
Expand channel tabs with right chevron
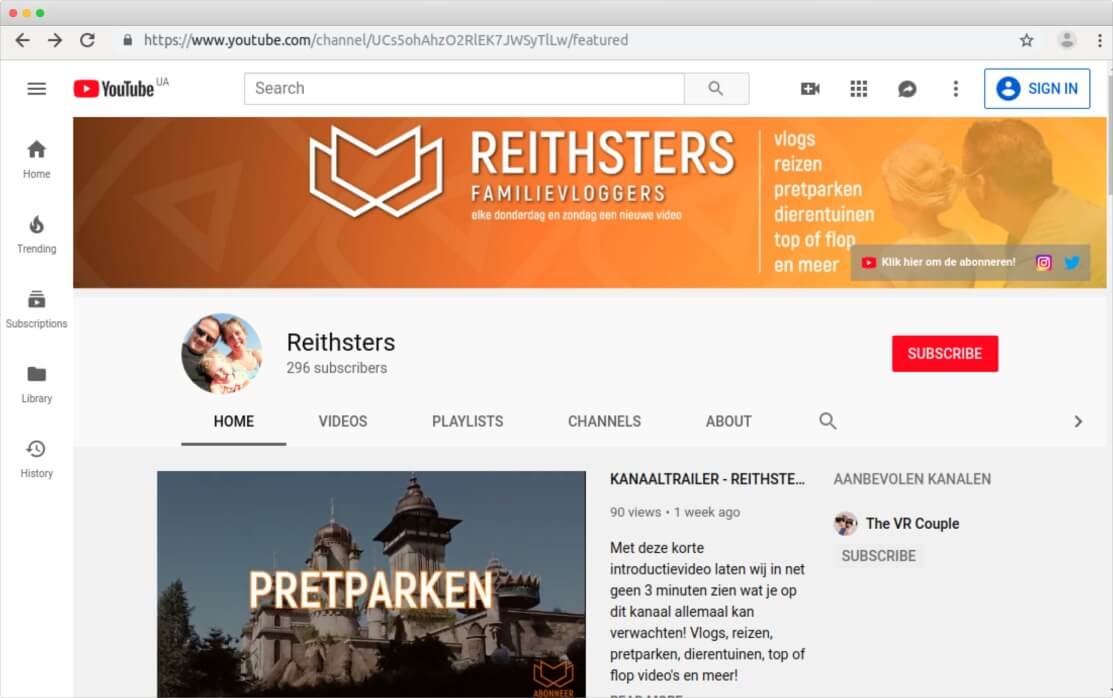click(1078, 422)
